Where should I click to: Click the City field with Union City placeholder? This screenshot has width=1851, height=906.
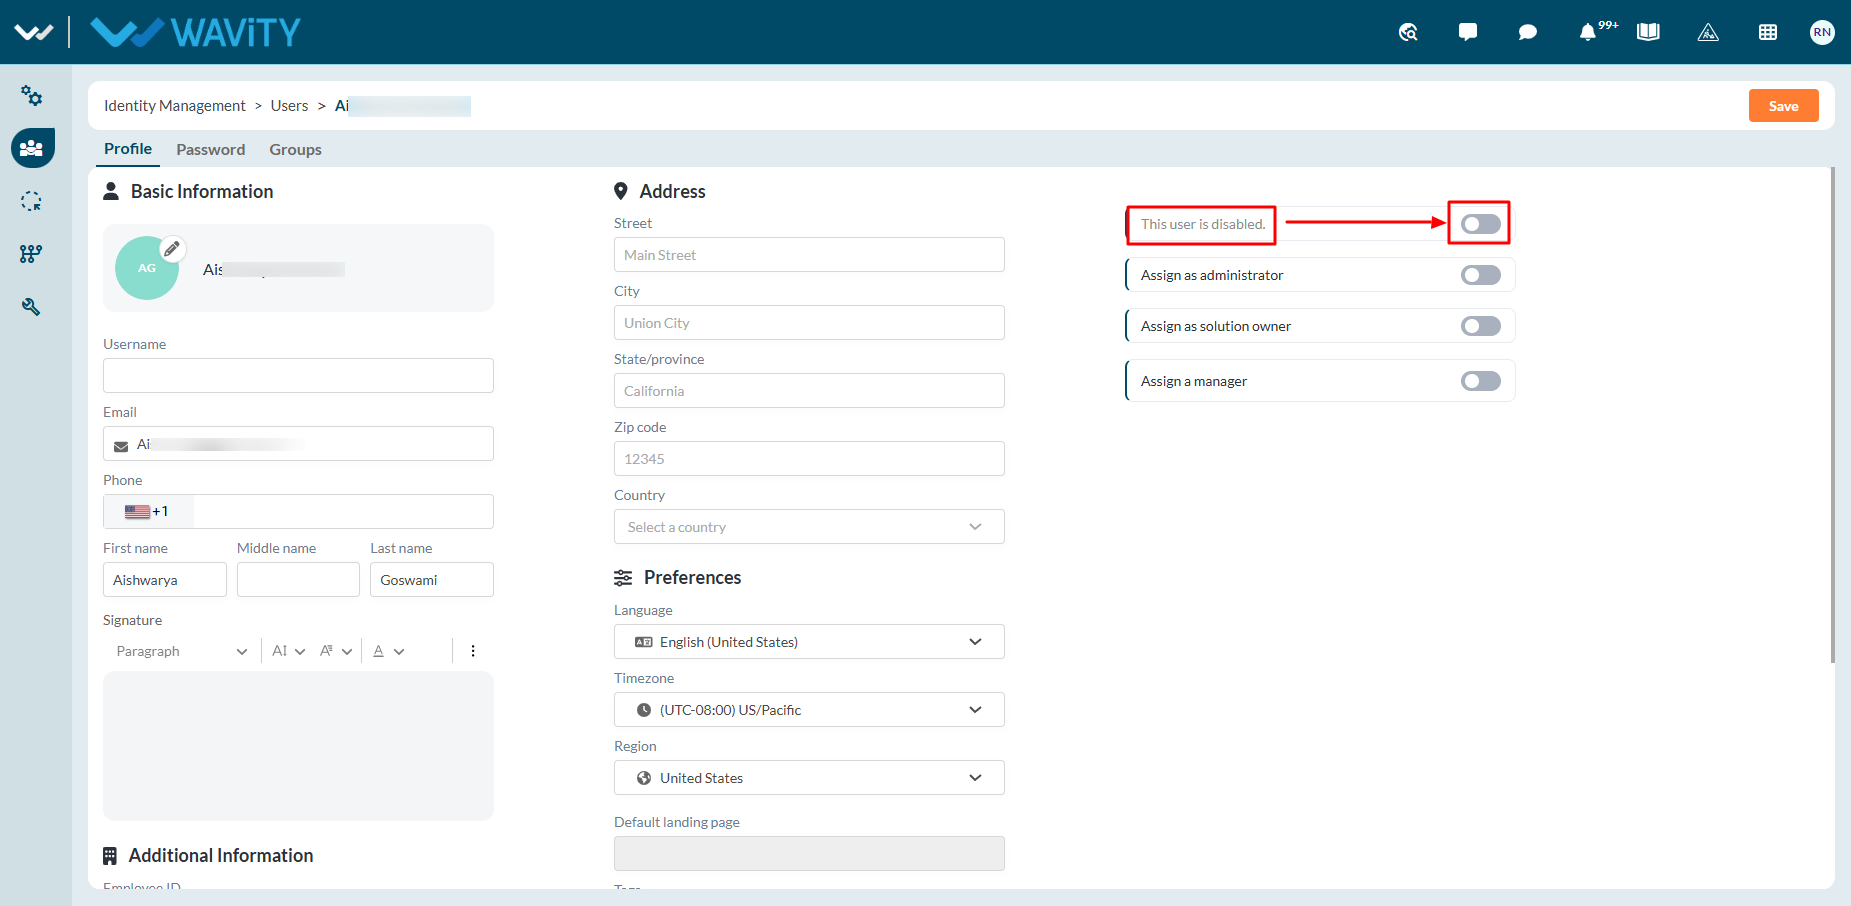[809, 322]
